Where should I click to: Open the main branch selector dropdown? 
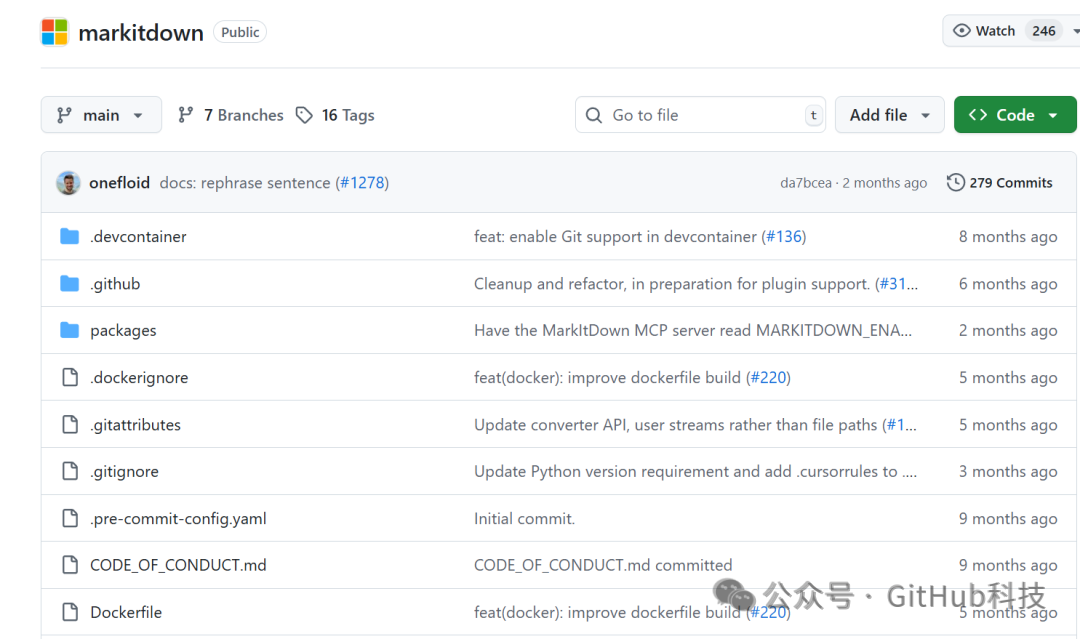pos(101,115)
